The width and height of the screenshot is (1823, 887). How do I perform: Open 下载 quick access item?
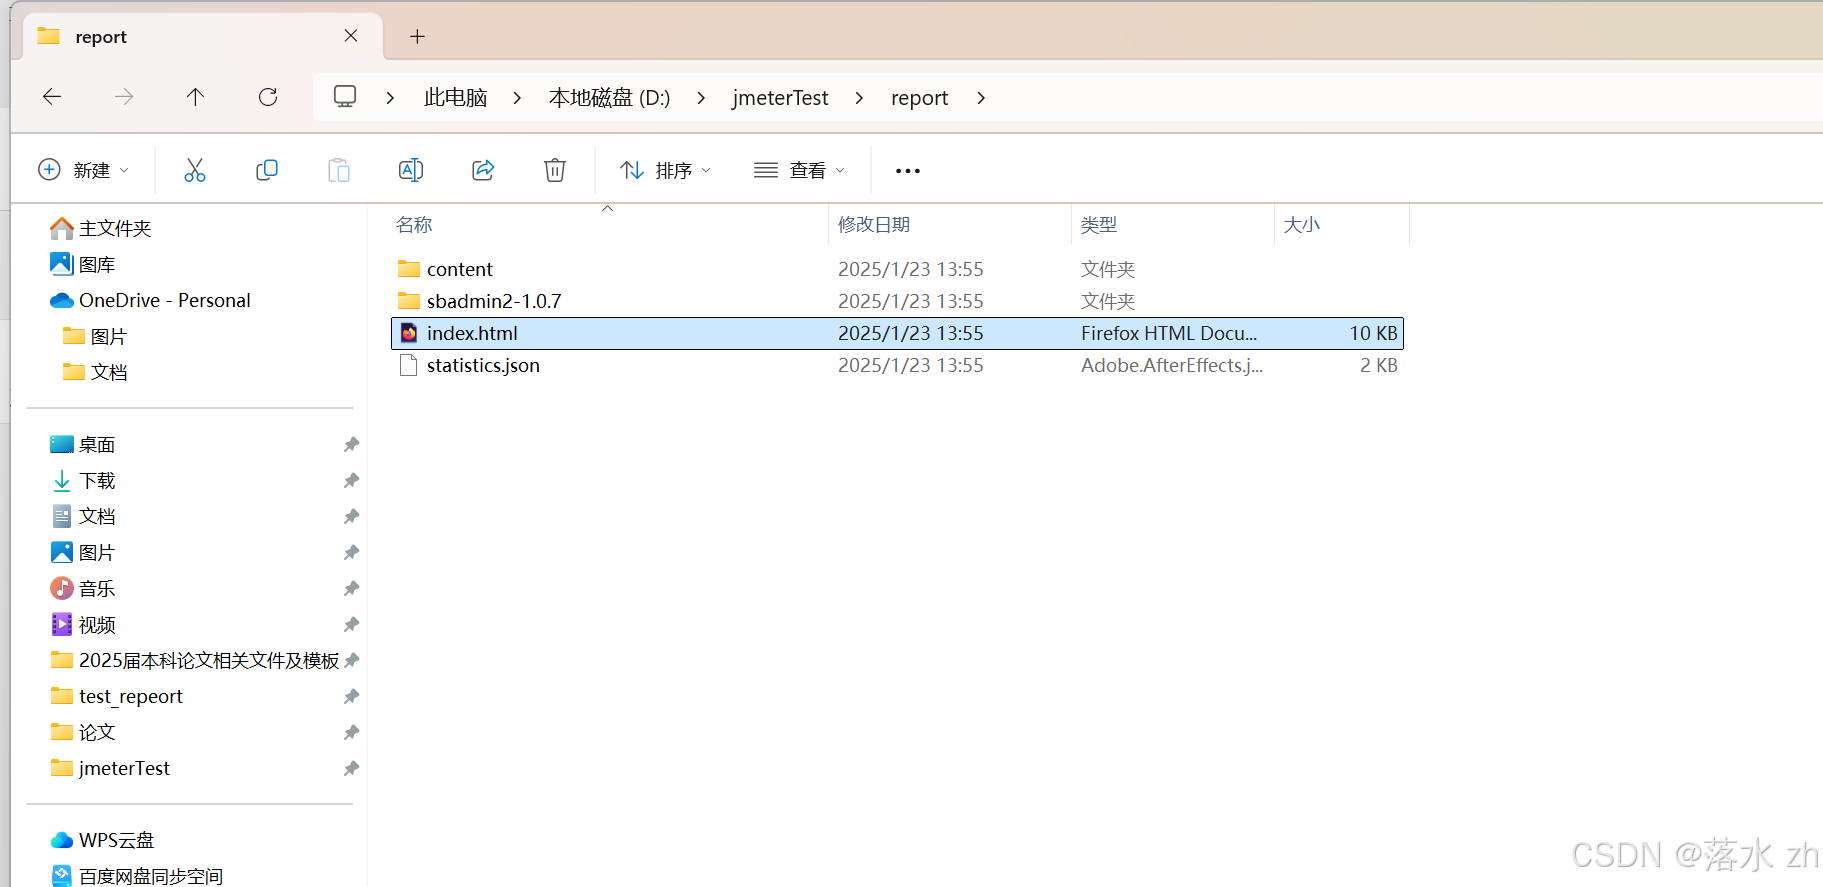97,481
